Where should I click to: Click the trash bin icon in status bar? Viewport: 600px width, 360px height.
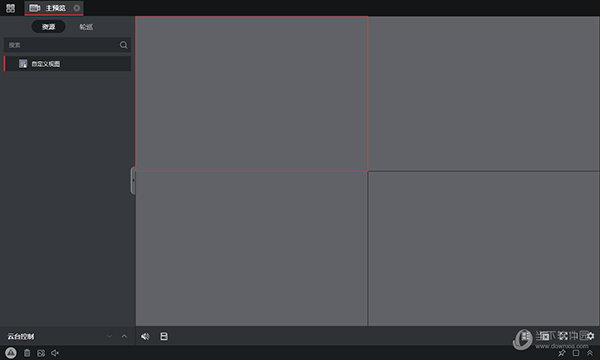point(27,353)
